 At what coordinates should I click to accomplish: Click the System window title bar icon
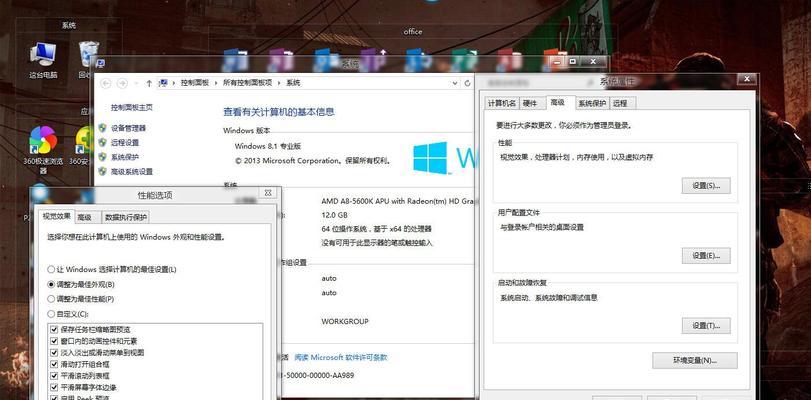click(100, 64)
